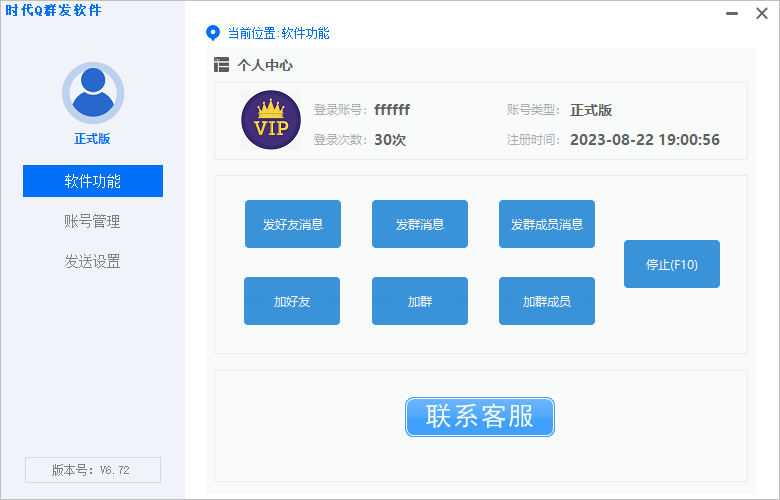Click the 个人中心 panel header icon
Image resolution: width=780 pixels, height=500 pixels.
[221, 65]
